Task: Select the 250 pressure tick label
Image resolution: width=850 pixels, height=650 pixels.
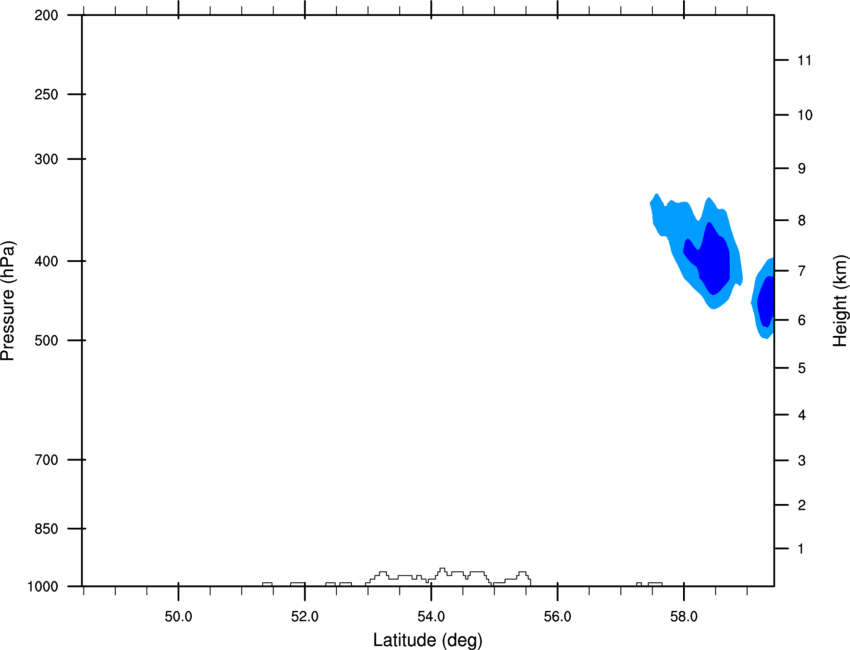Action: (x=46, y=94)
